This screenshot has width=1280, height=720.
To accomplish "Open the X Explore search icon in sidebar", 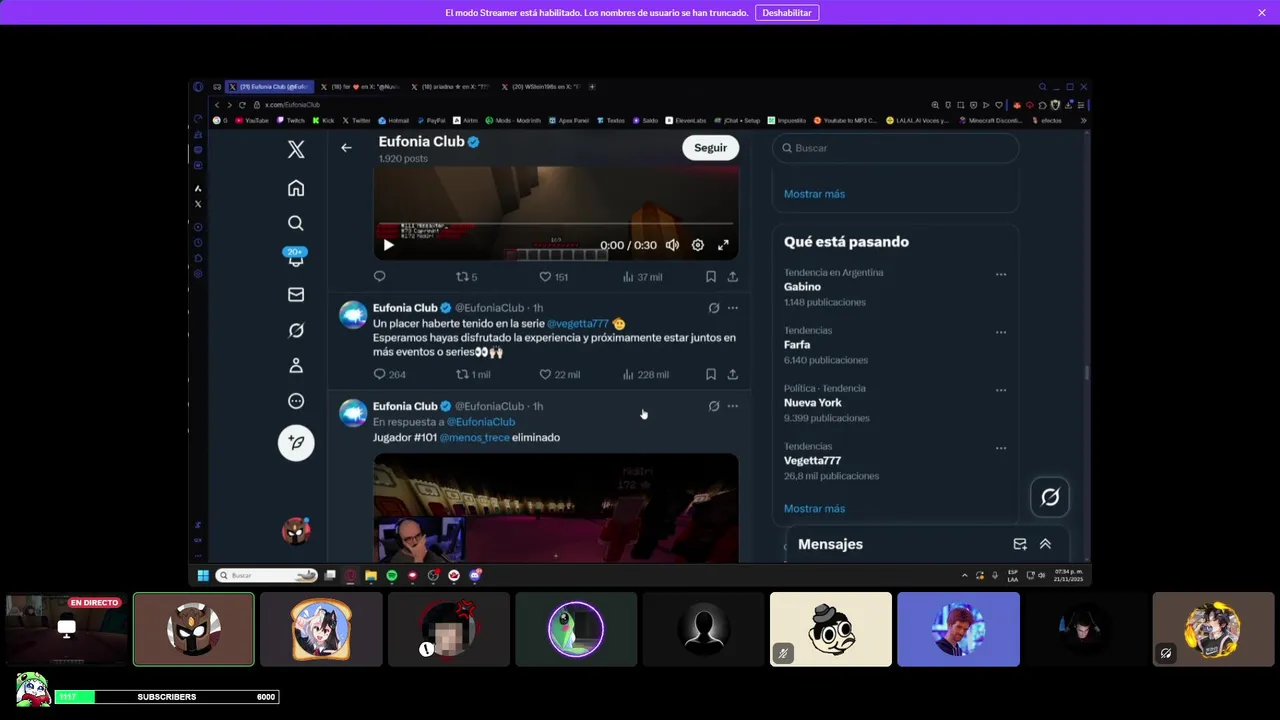I will 296,223.
